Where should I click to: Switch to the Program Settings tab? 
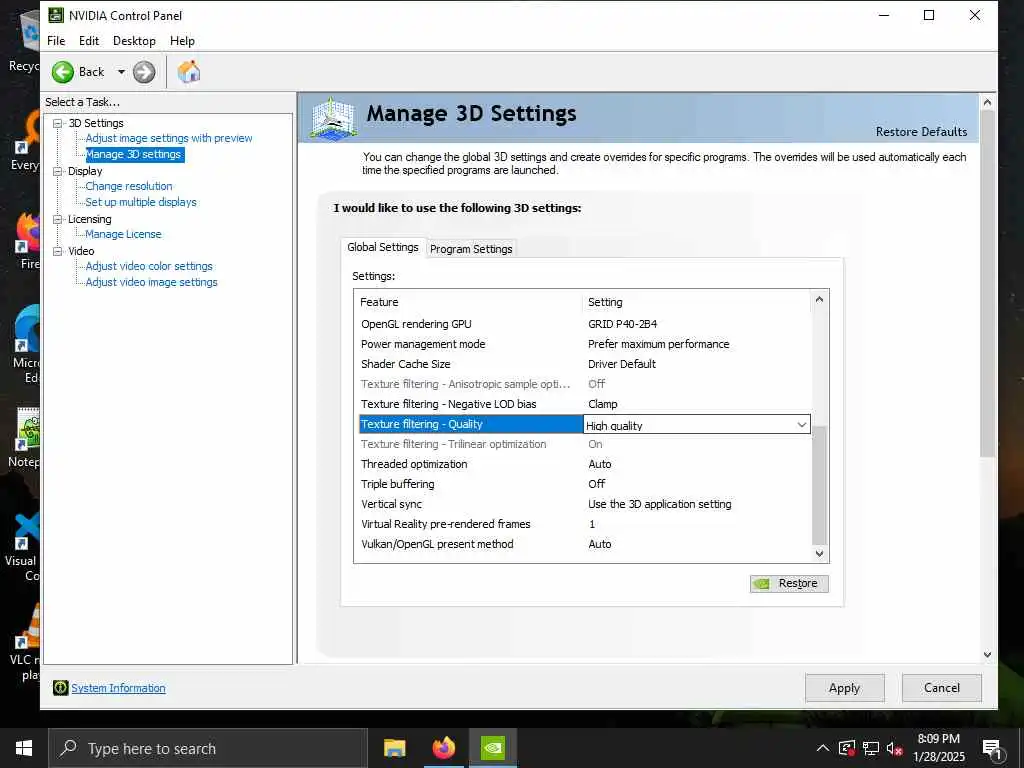471,249
